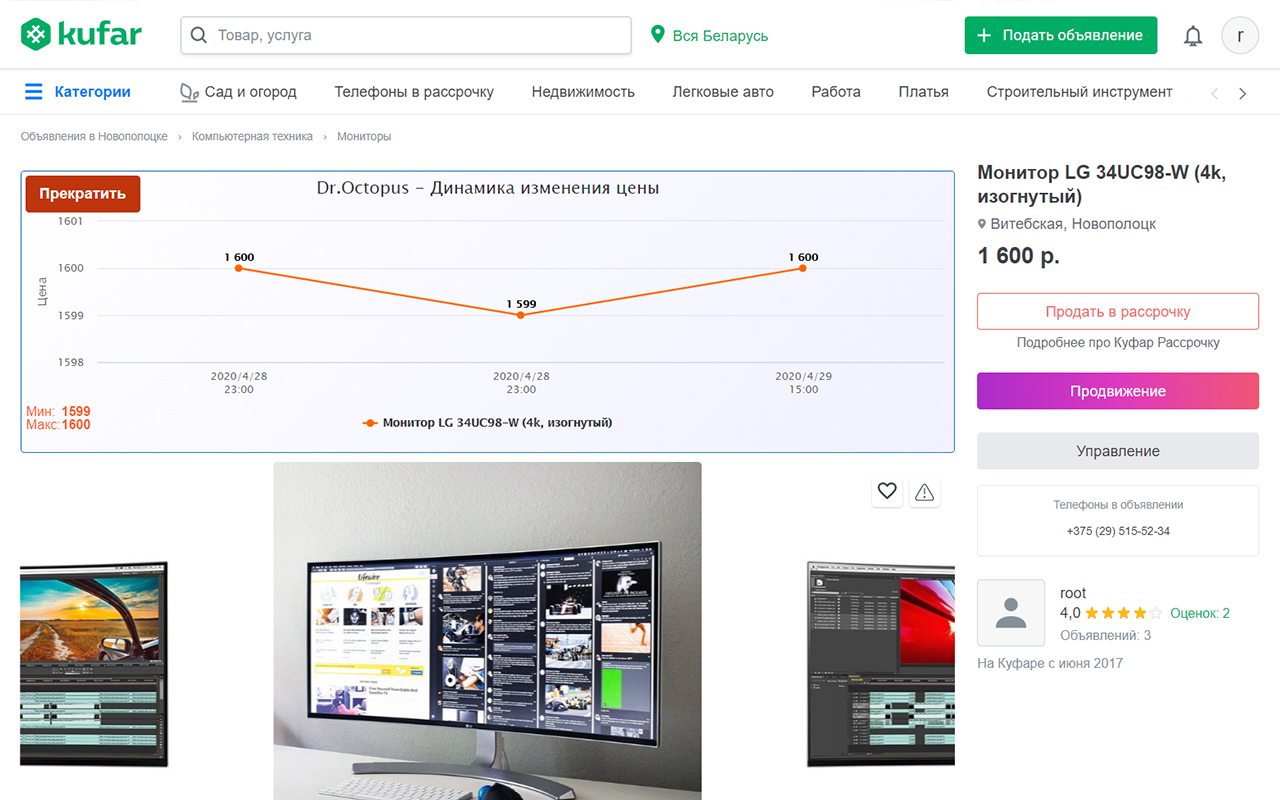Click Продать в рассрочку button
Viewport: 1280px width, 800px height.
pyautogui.click(x=1118, y=311)
